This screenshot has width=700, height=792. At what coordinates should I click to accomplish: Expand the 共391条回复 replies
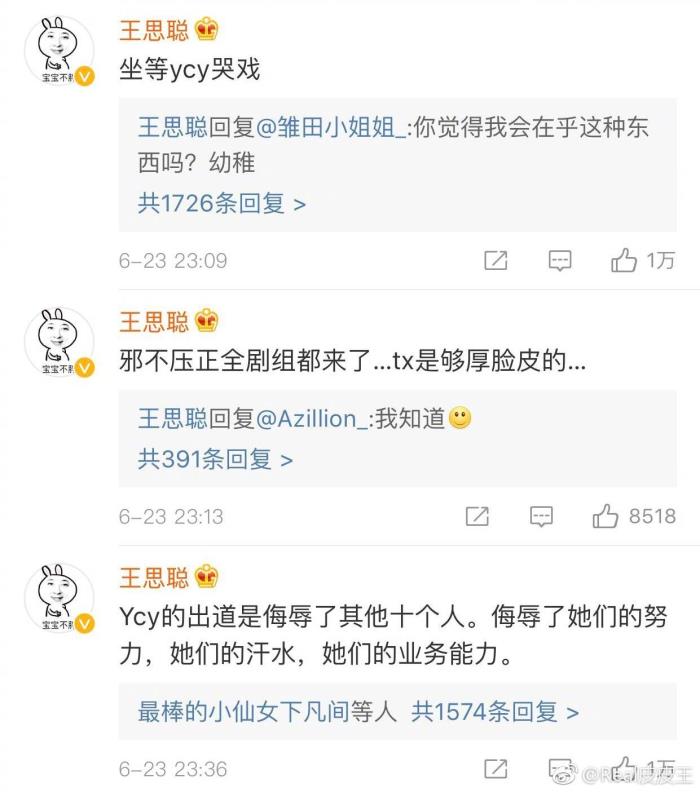pos(214,460)
